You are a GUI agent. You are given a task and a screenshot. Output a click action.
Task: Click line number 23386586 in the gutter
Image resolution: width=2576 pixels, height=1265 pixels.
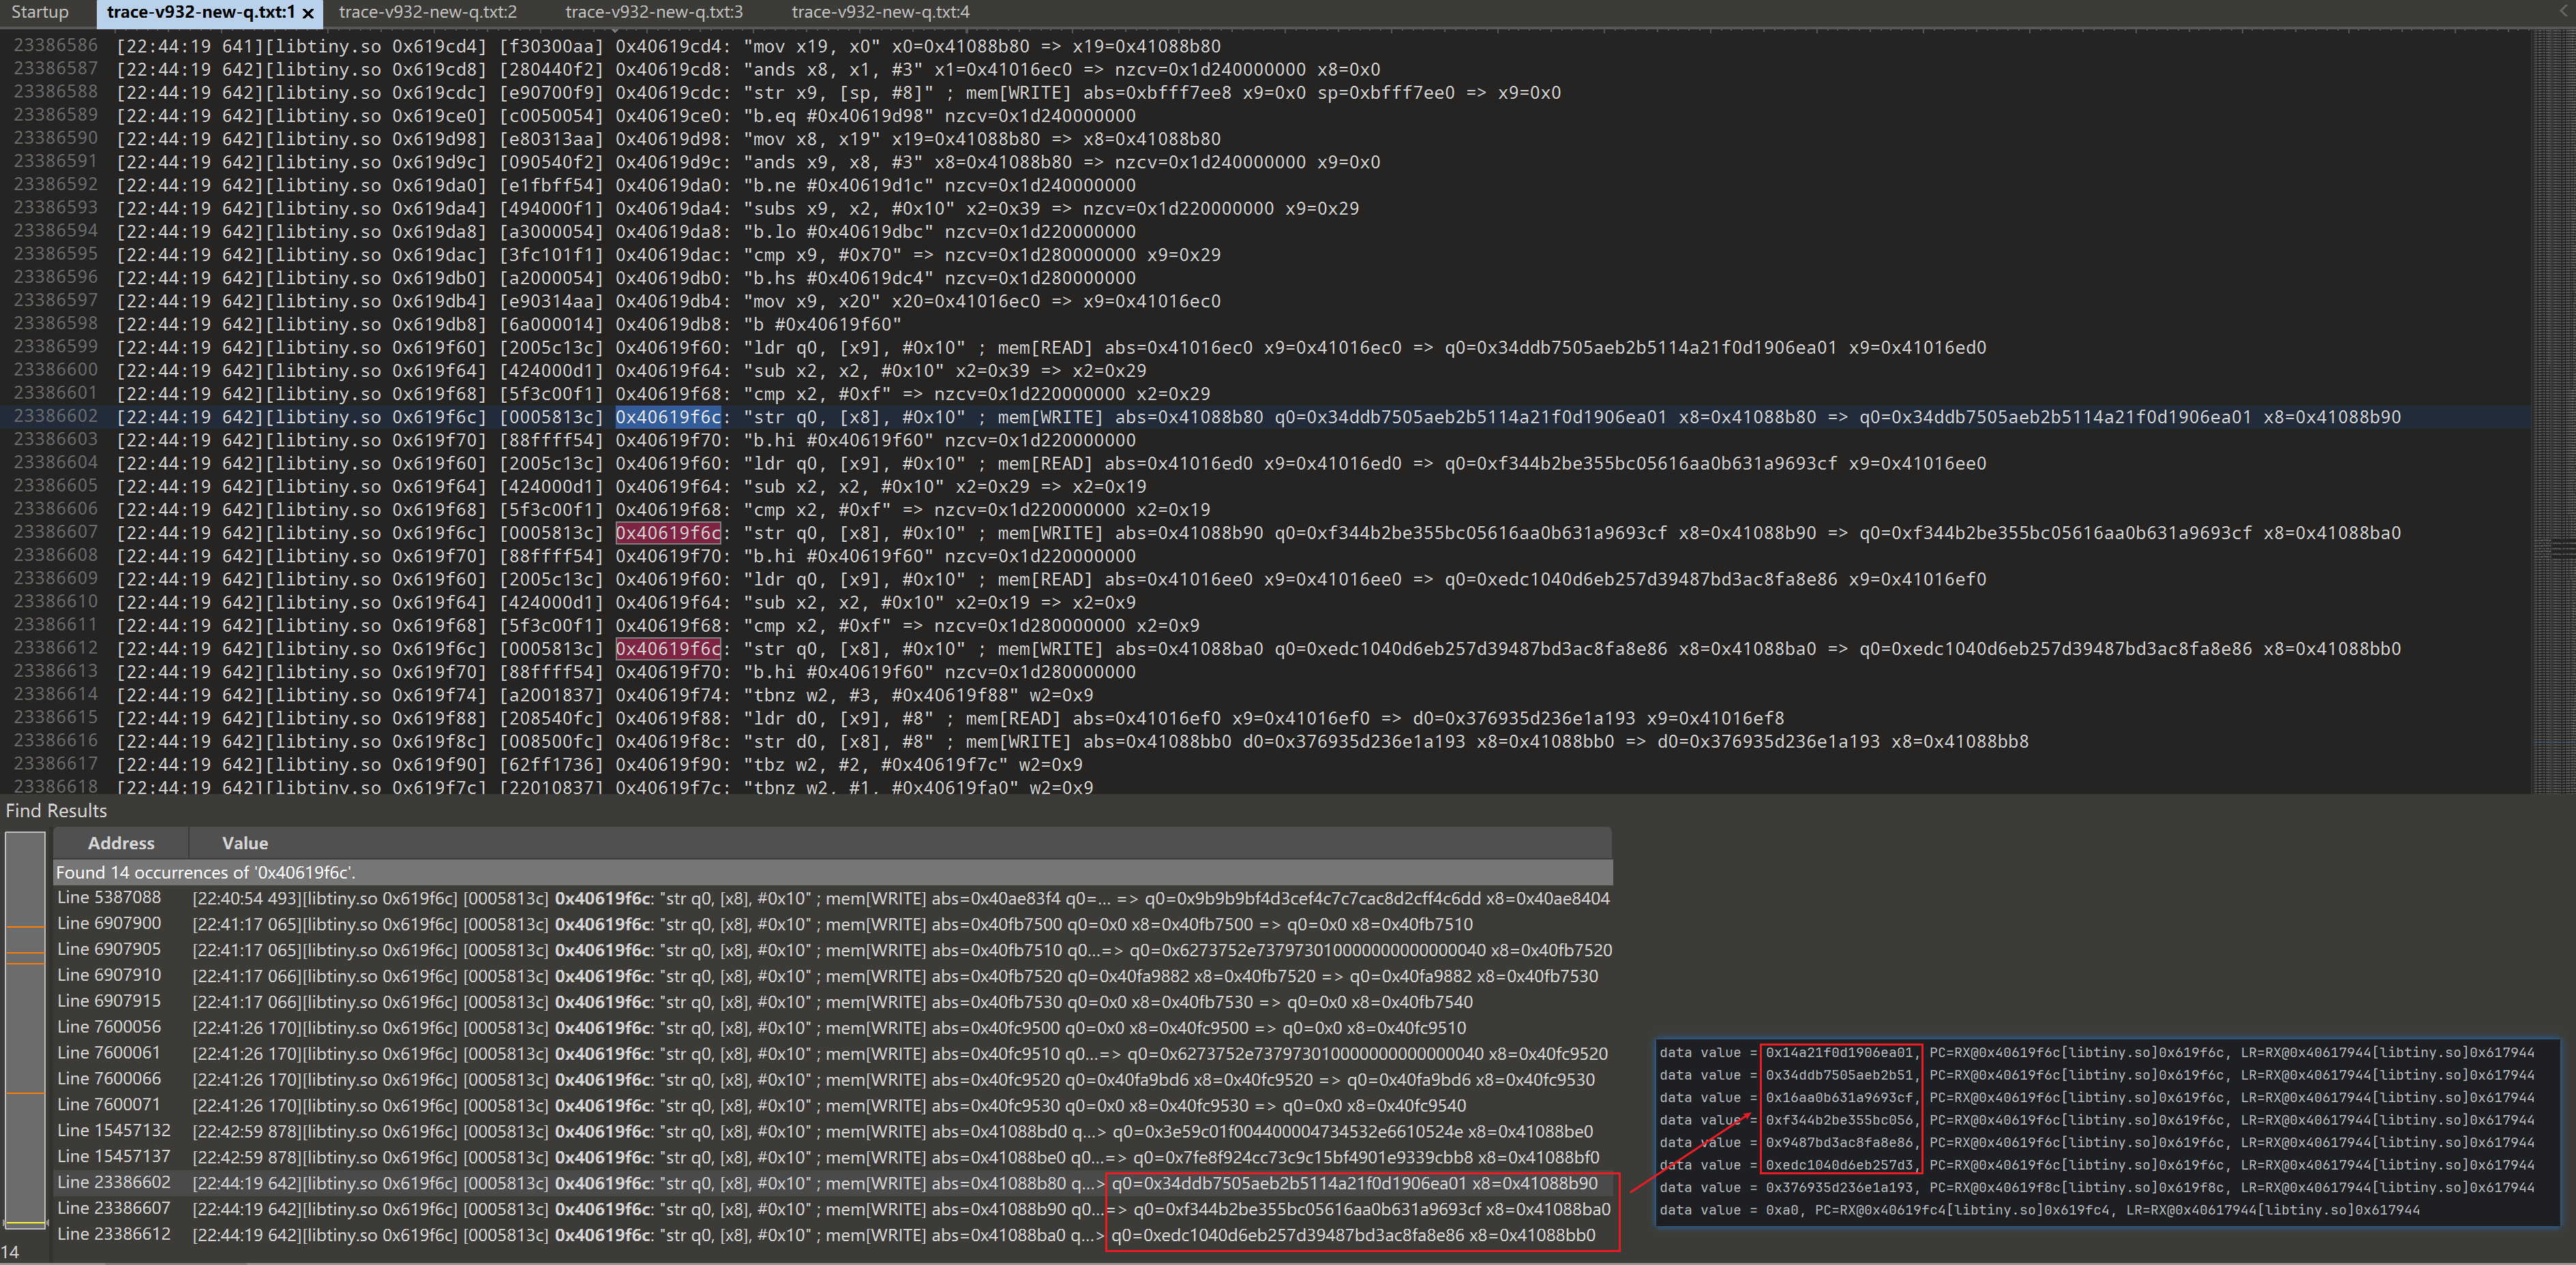click(56, 45)
